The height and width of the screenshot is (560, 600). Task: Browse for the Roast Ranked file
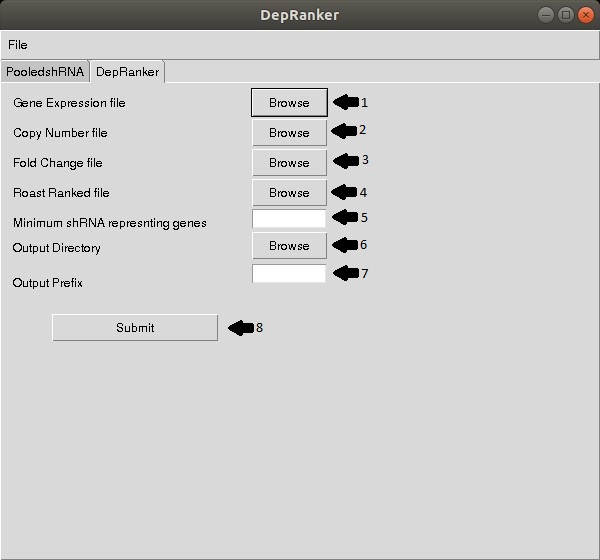point(289,193)
